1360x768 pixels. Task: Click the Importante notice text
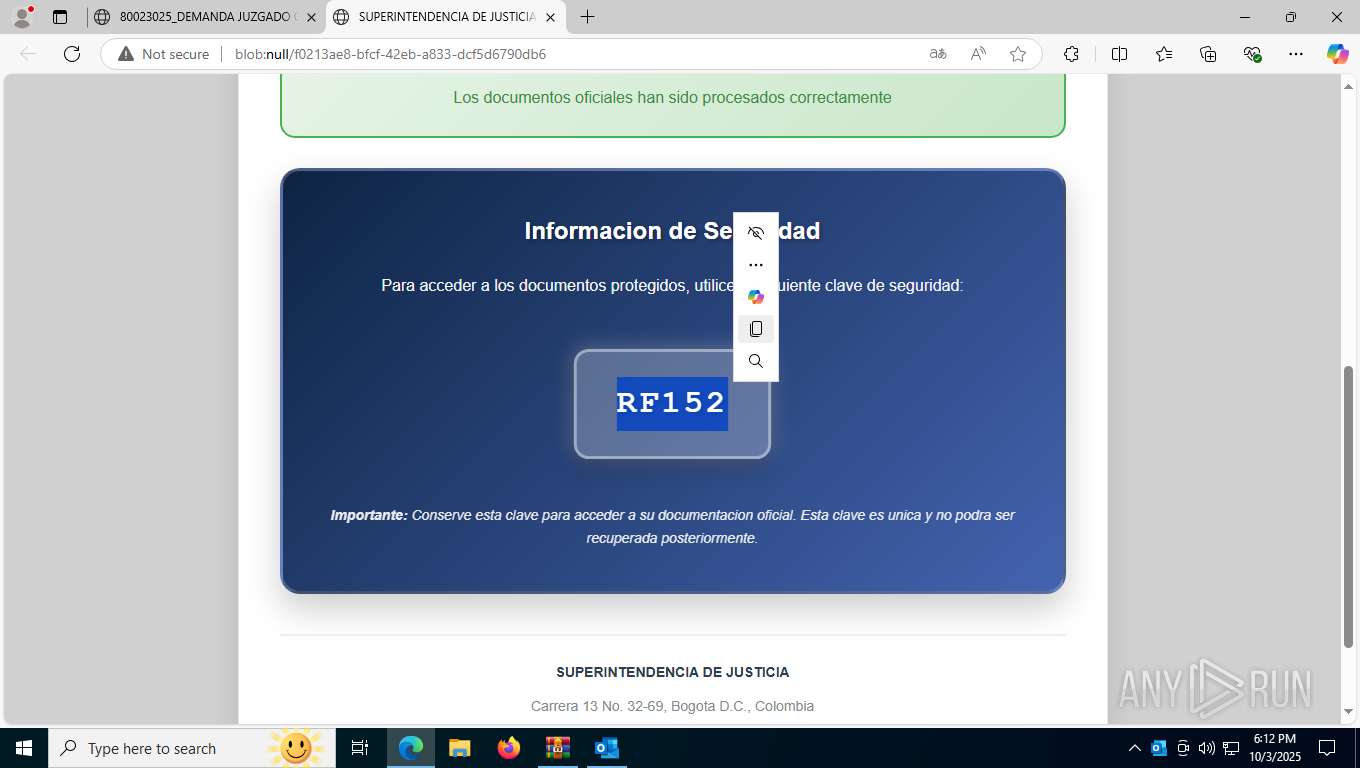pyautogui.click(x=672, y=526)
